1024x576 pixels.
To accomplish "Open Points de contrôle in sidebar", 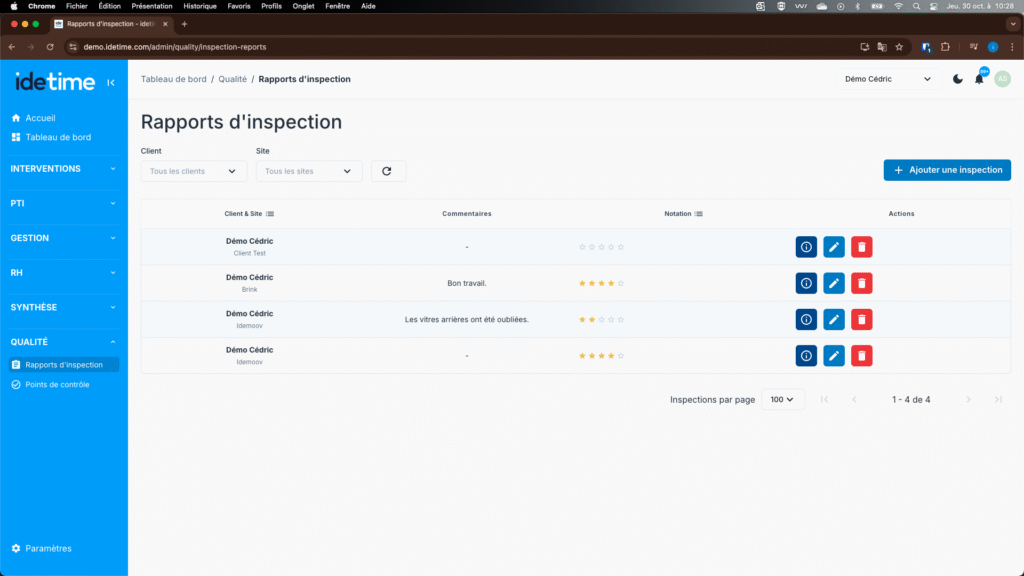I will [57, 384].
